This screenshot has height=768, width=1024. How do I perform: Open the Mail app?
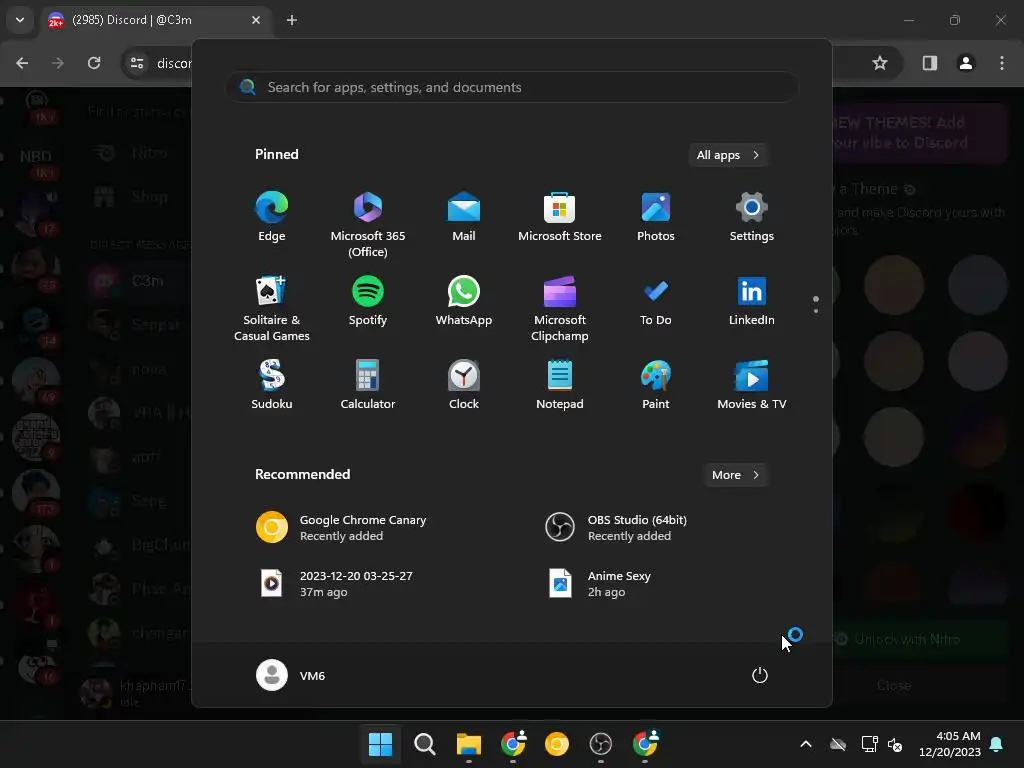(464, 217)
